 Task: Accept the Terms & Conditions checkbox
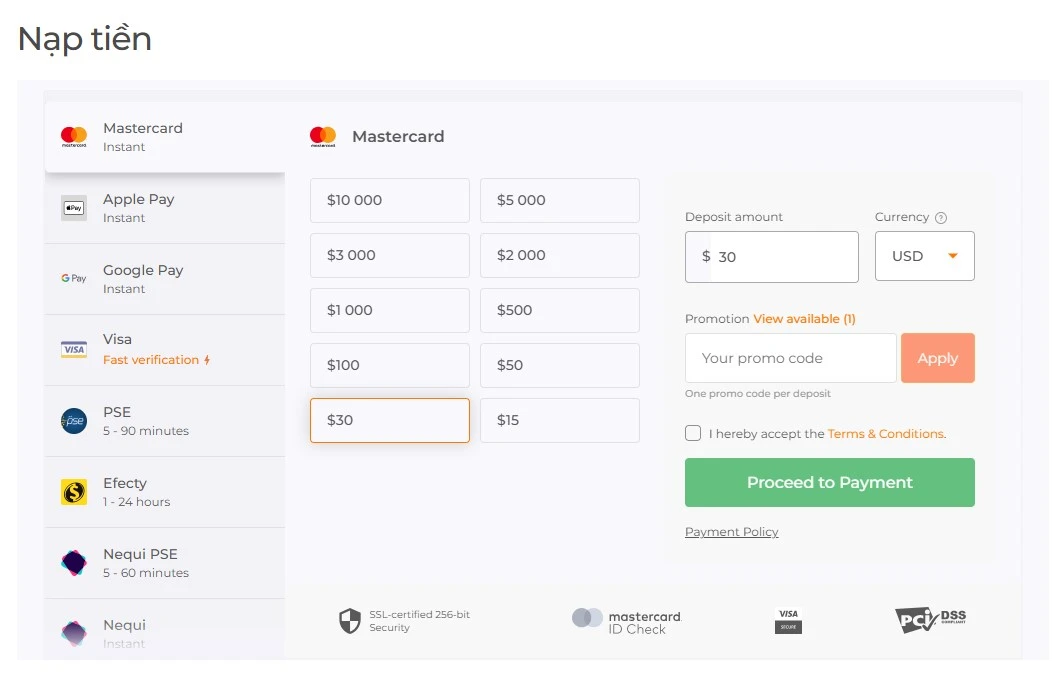pos(693,433)
